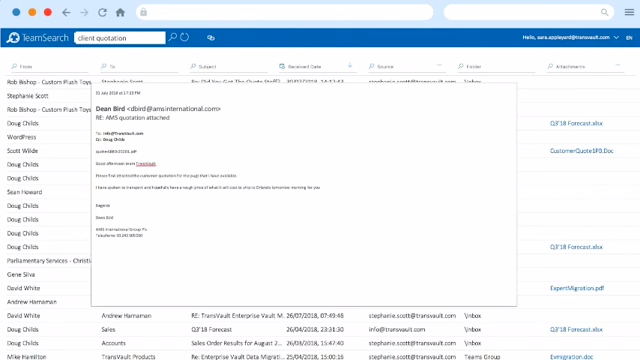
Task: Click recipient Andrew Hamaman in the To column
Action: pos(127,316)
